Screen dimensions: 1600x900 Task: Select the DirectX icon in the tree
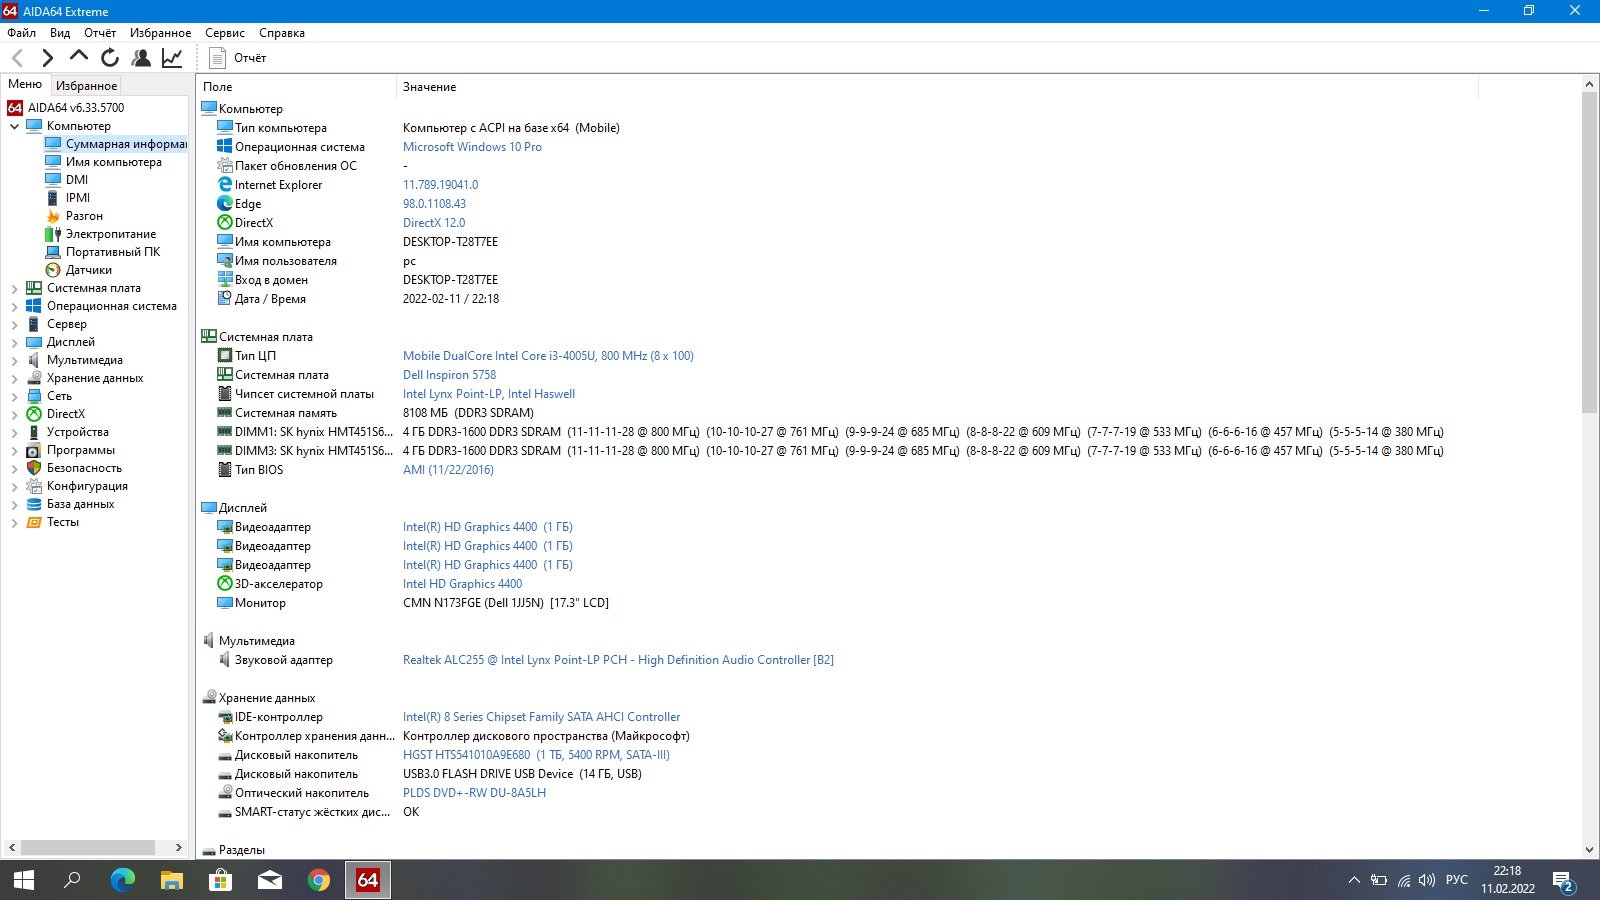coord(34,414)
